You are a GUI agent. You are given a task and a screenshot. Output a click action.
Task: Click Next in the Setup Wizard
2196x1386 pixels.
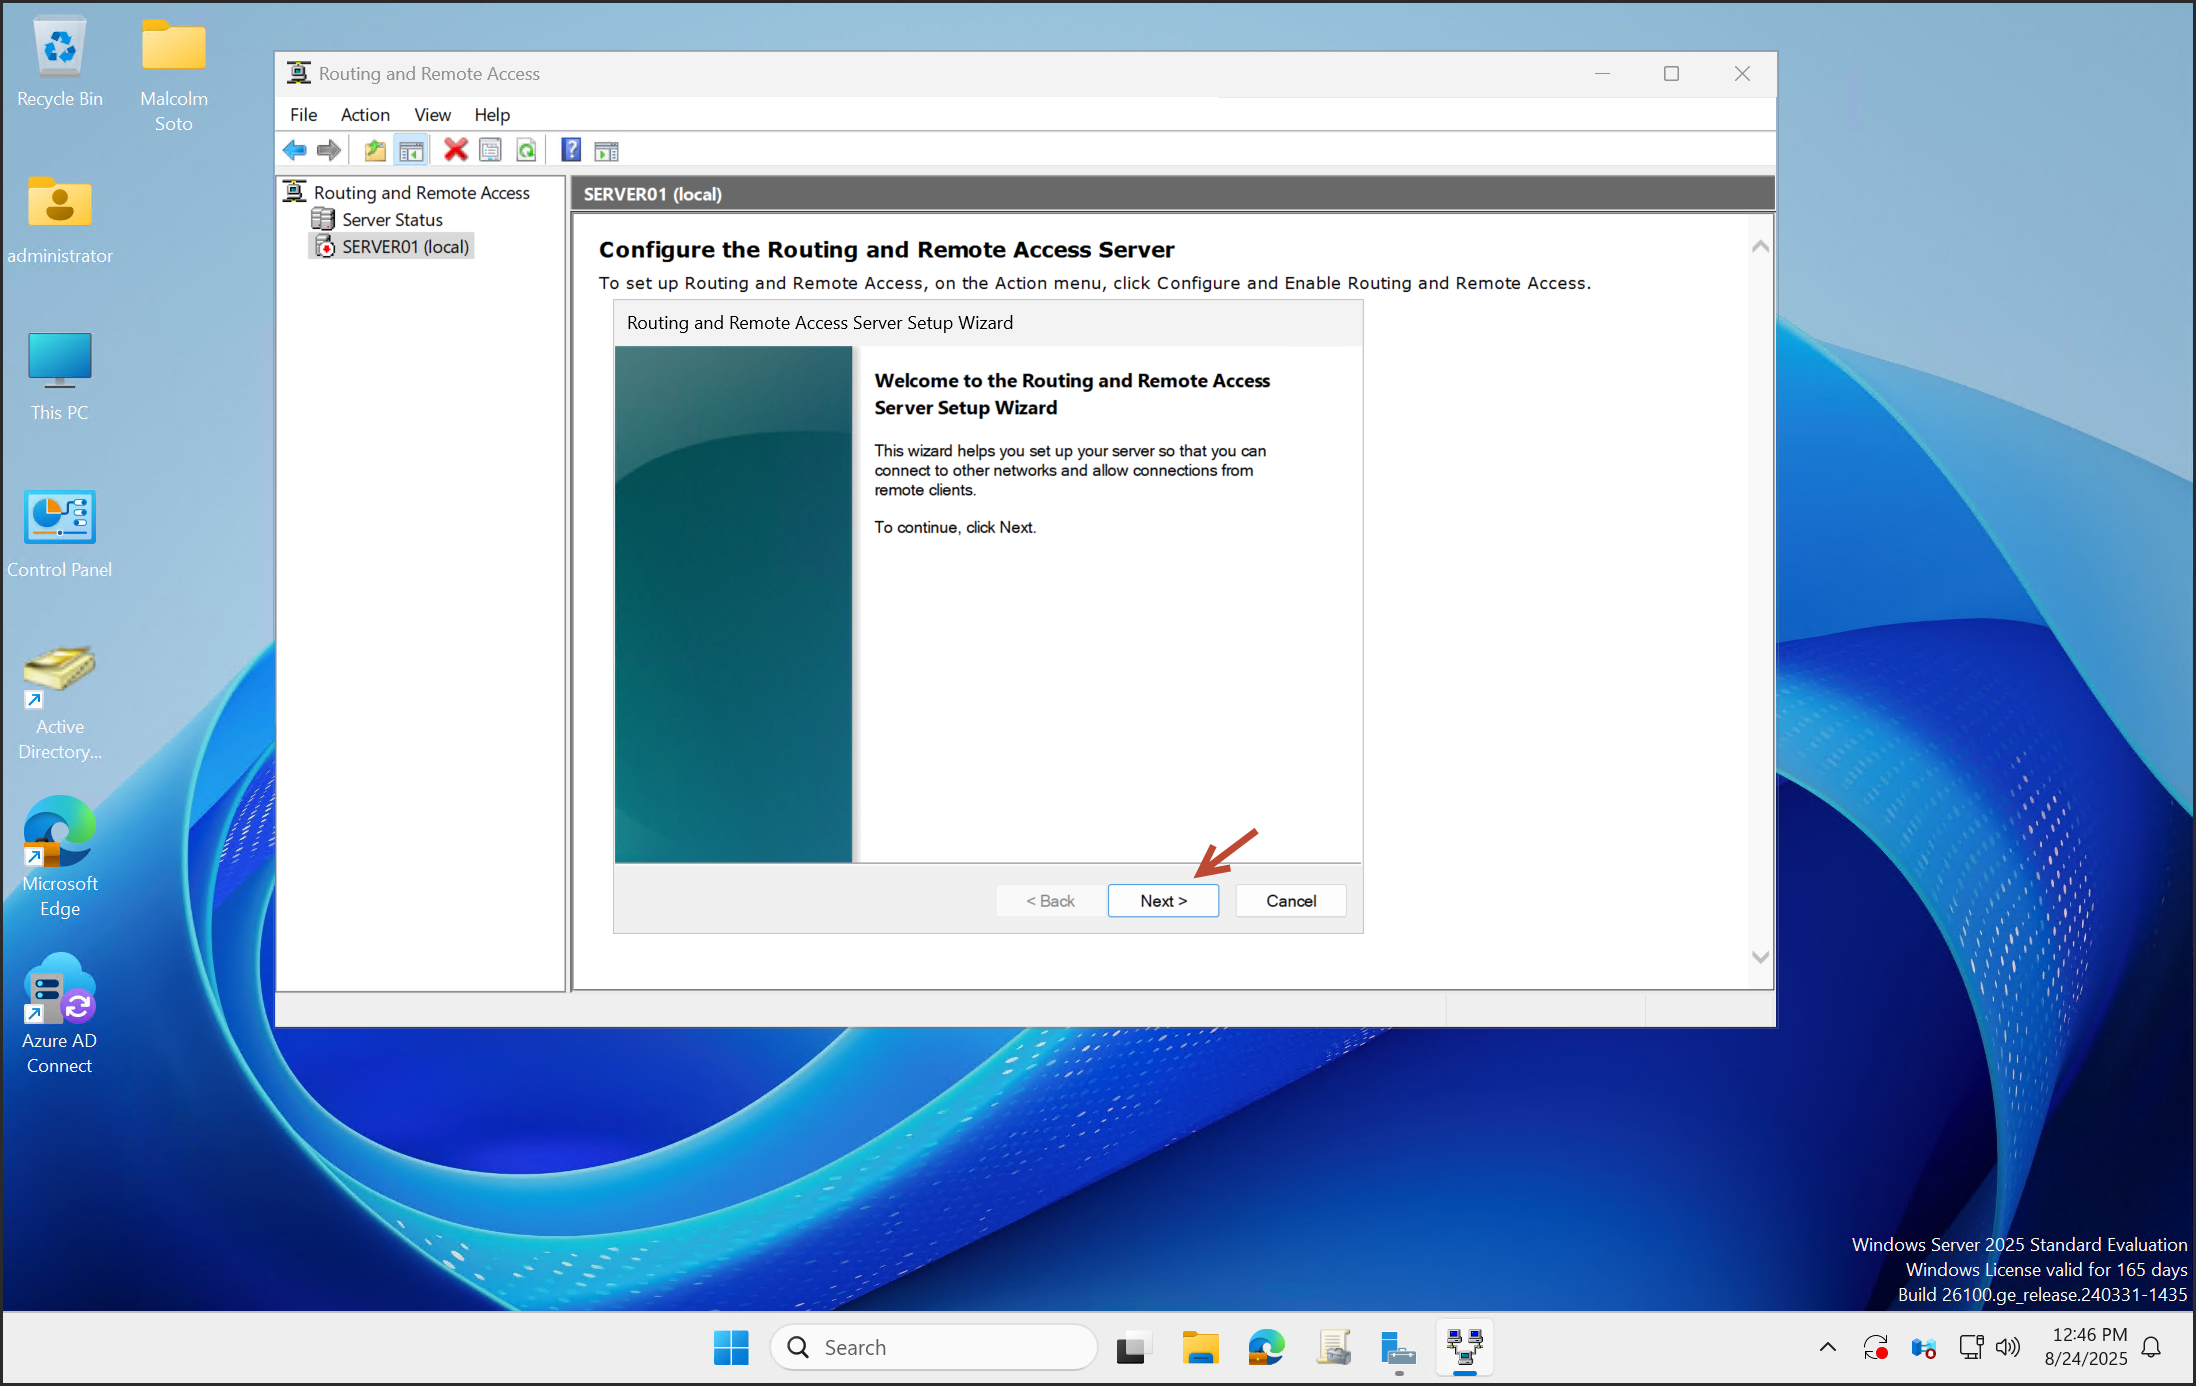(1163, 901)
